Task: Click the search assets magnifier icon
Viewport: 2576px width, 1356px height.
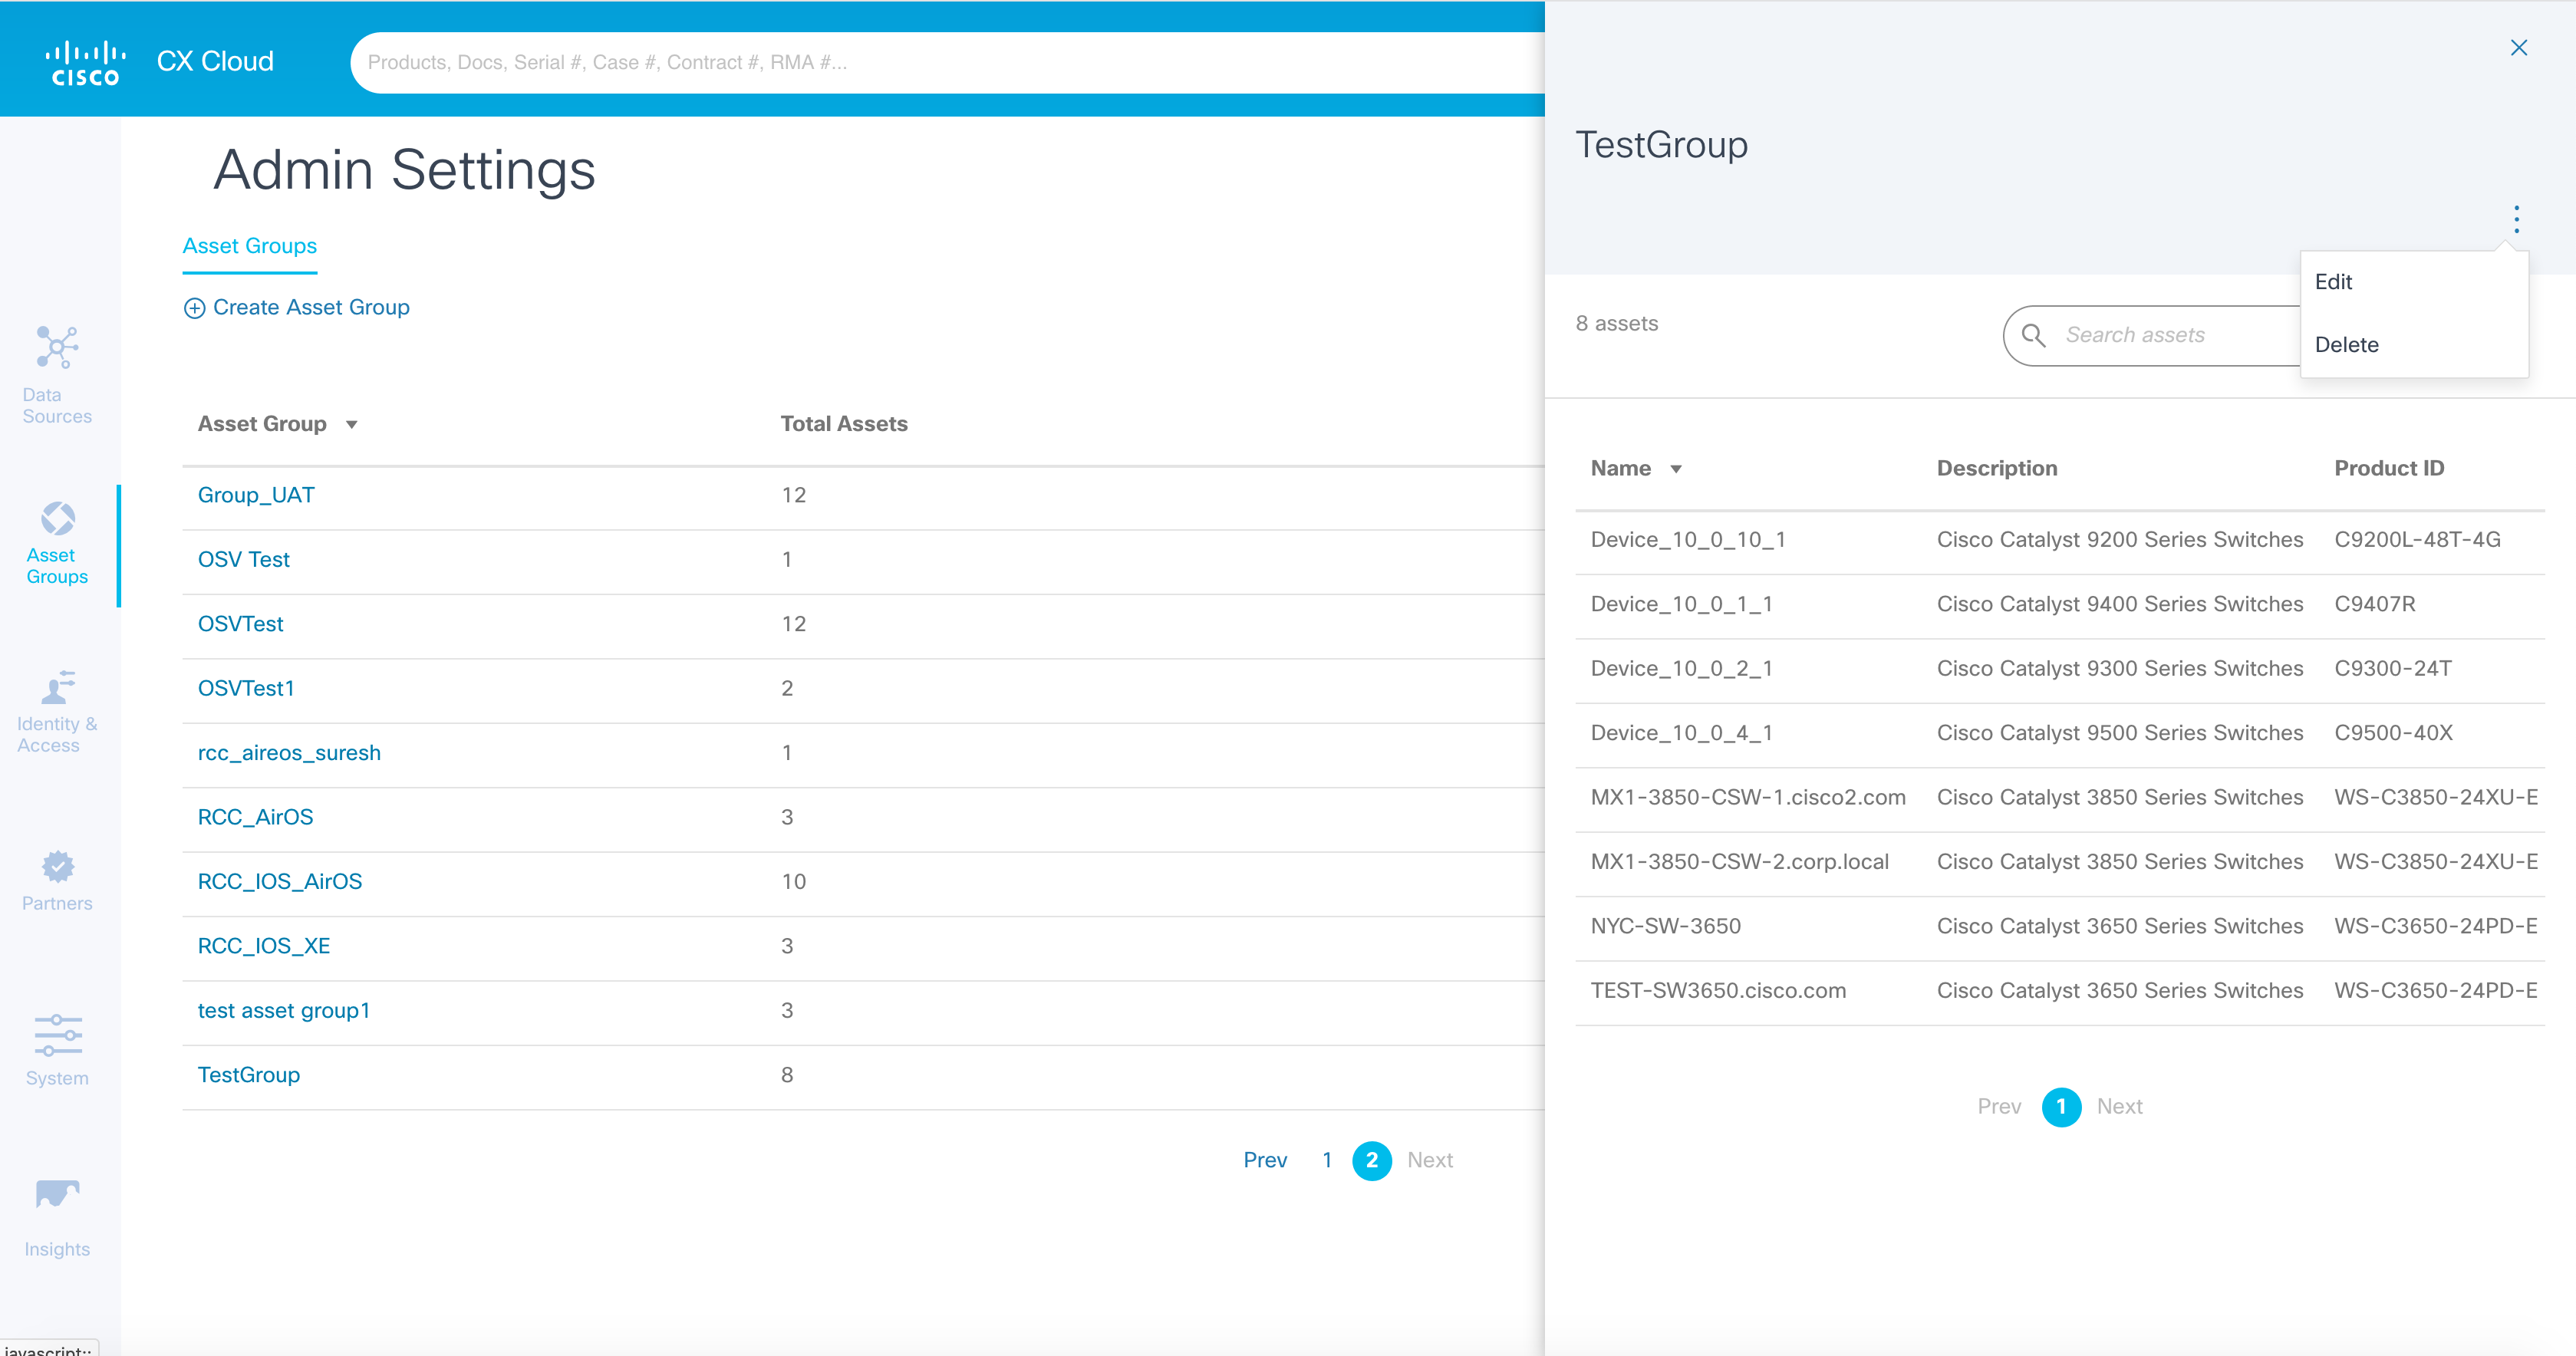Action: tap(2033, 336)
